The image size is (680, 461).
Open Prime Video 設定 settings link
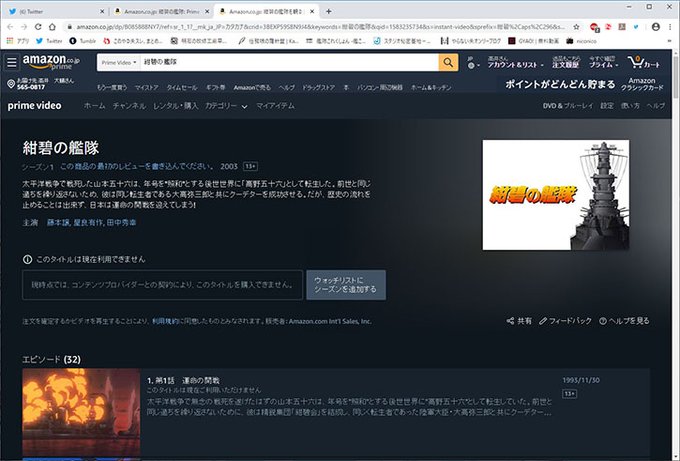coord(607,106)
